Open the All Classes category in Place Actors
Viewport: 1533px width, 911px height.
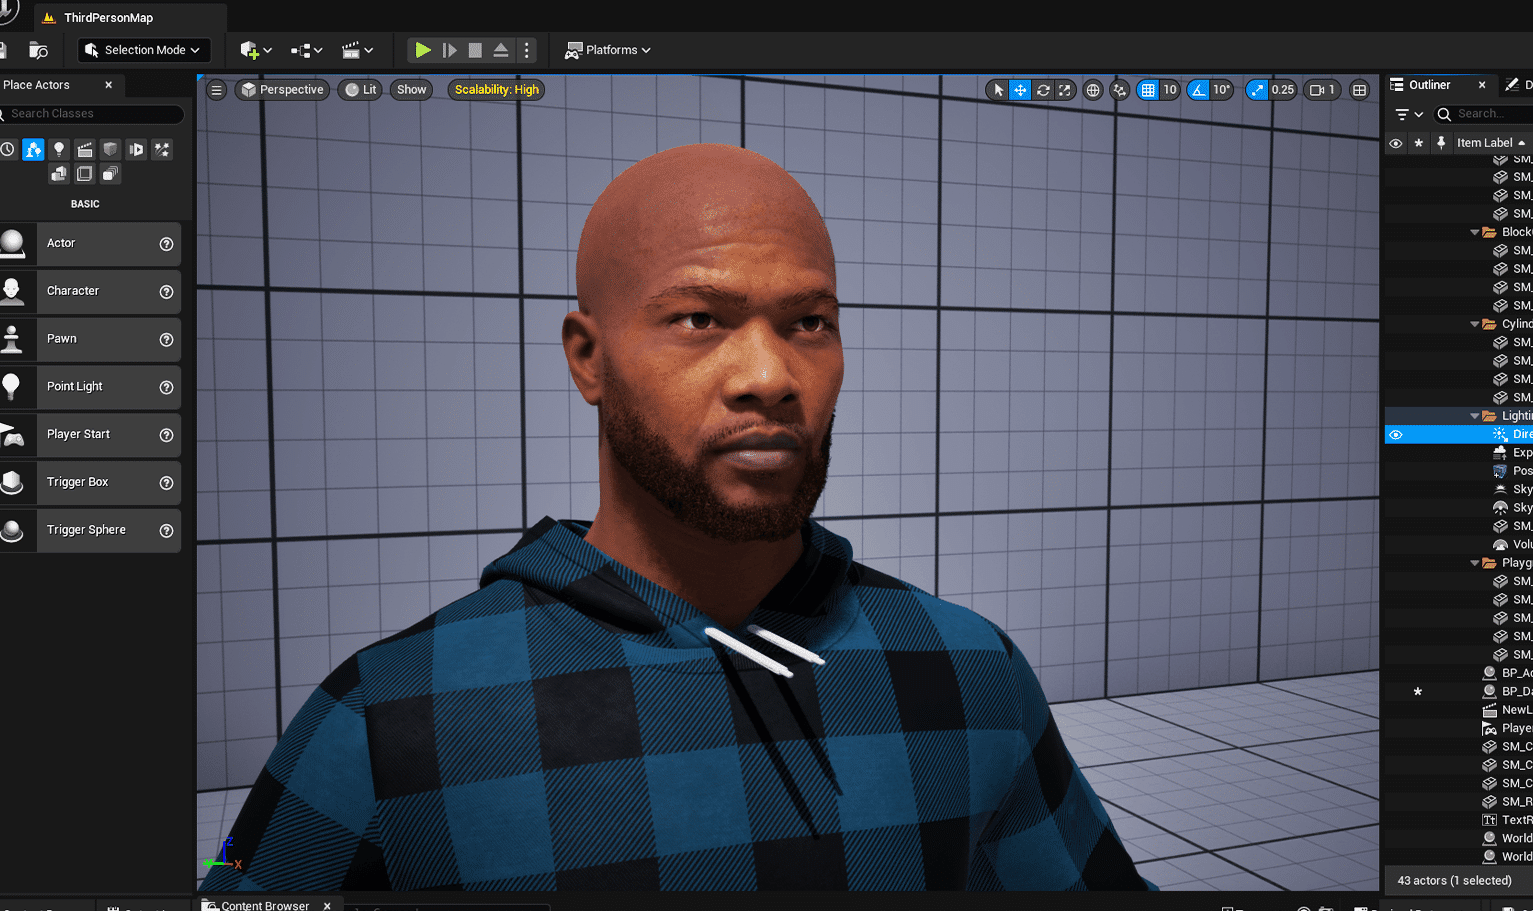pyautogui.click(x=110, y=174)
